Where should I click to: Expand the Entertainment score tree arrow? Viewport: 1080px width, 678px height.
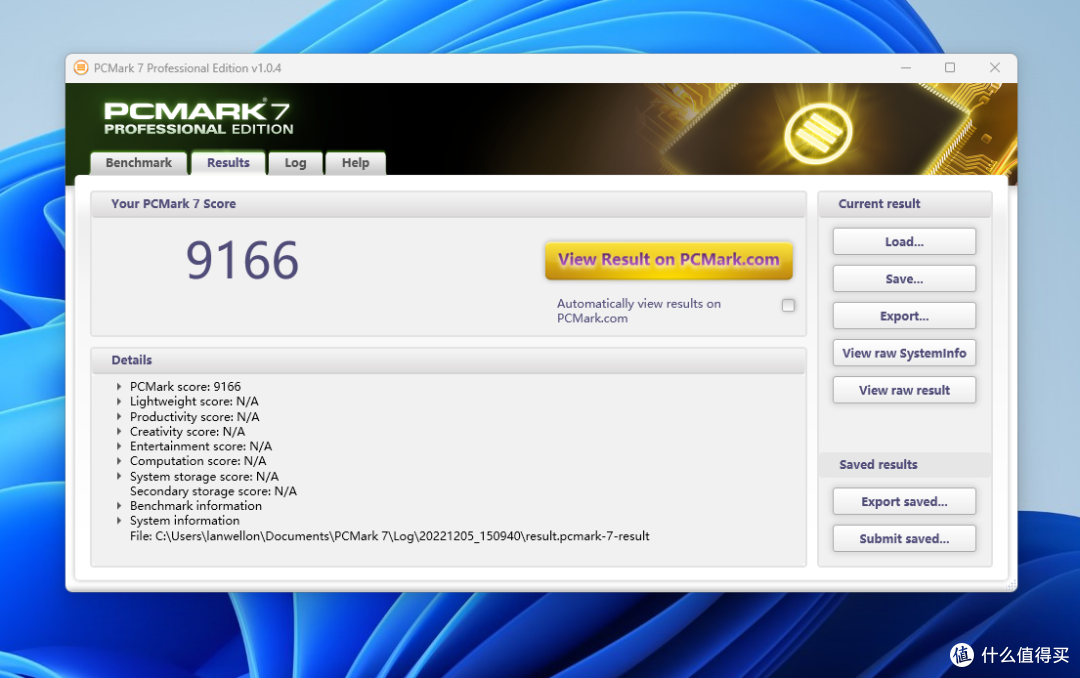[x=120, y=447]
